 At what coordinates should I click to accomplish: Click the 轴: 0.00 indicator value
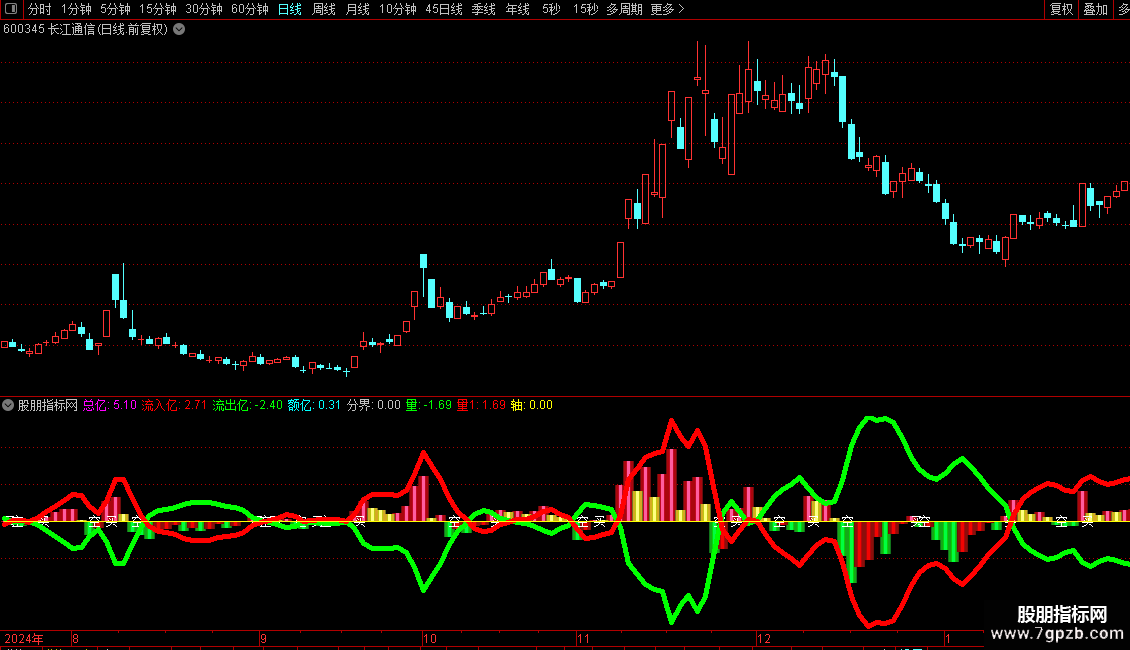[x=531, y=405]
